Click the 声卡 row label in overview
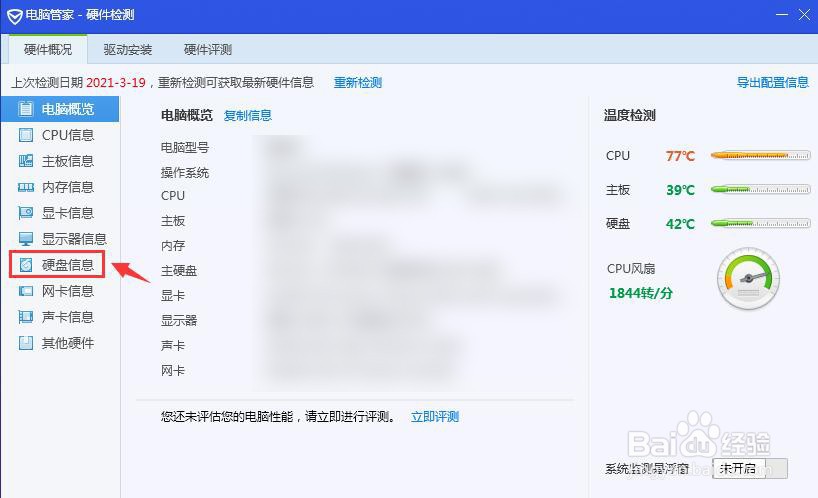Screen dimensions: 818x498 173,345
